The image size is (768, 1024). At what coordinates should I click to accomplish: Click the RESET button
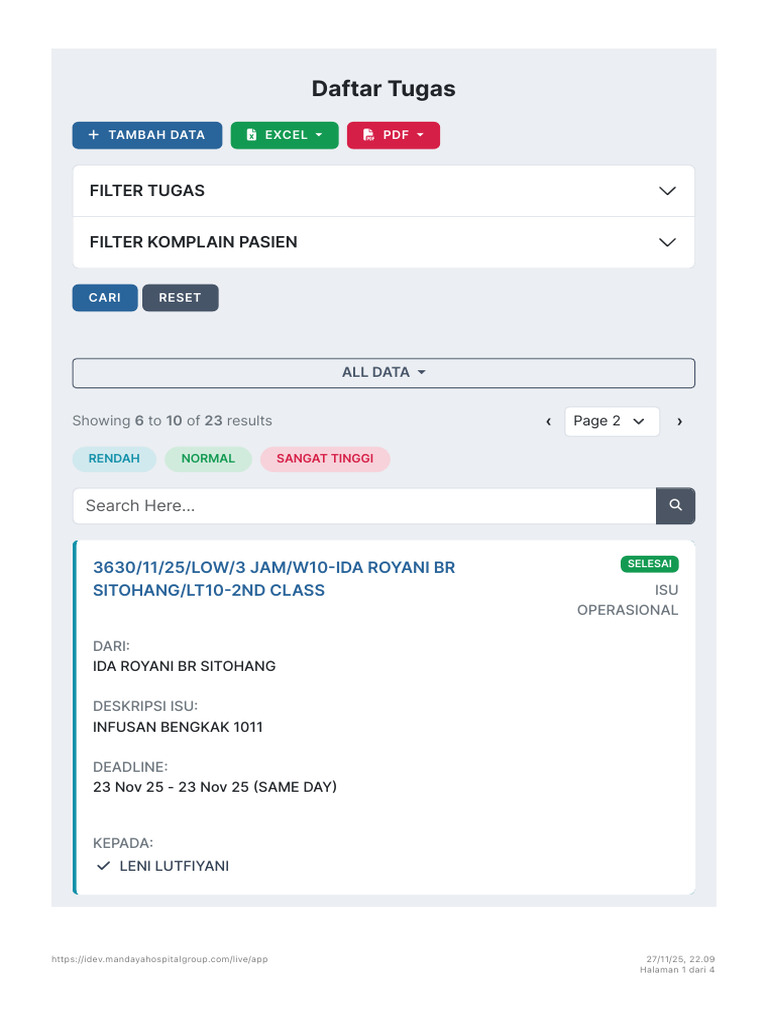180,298
